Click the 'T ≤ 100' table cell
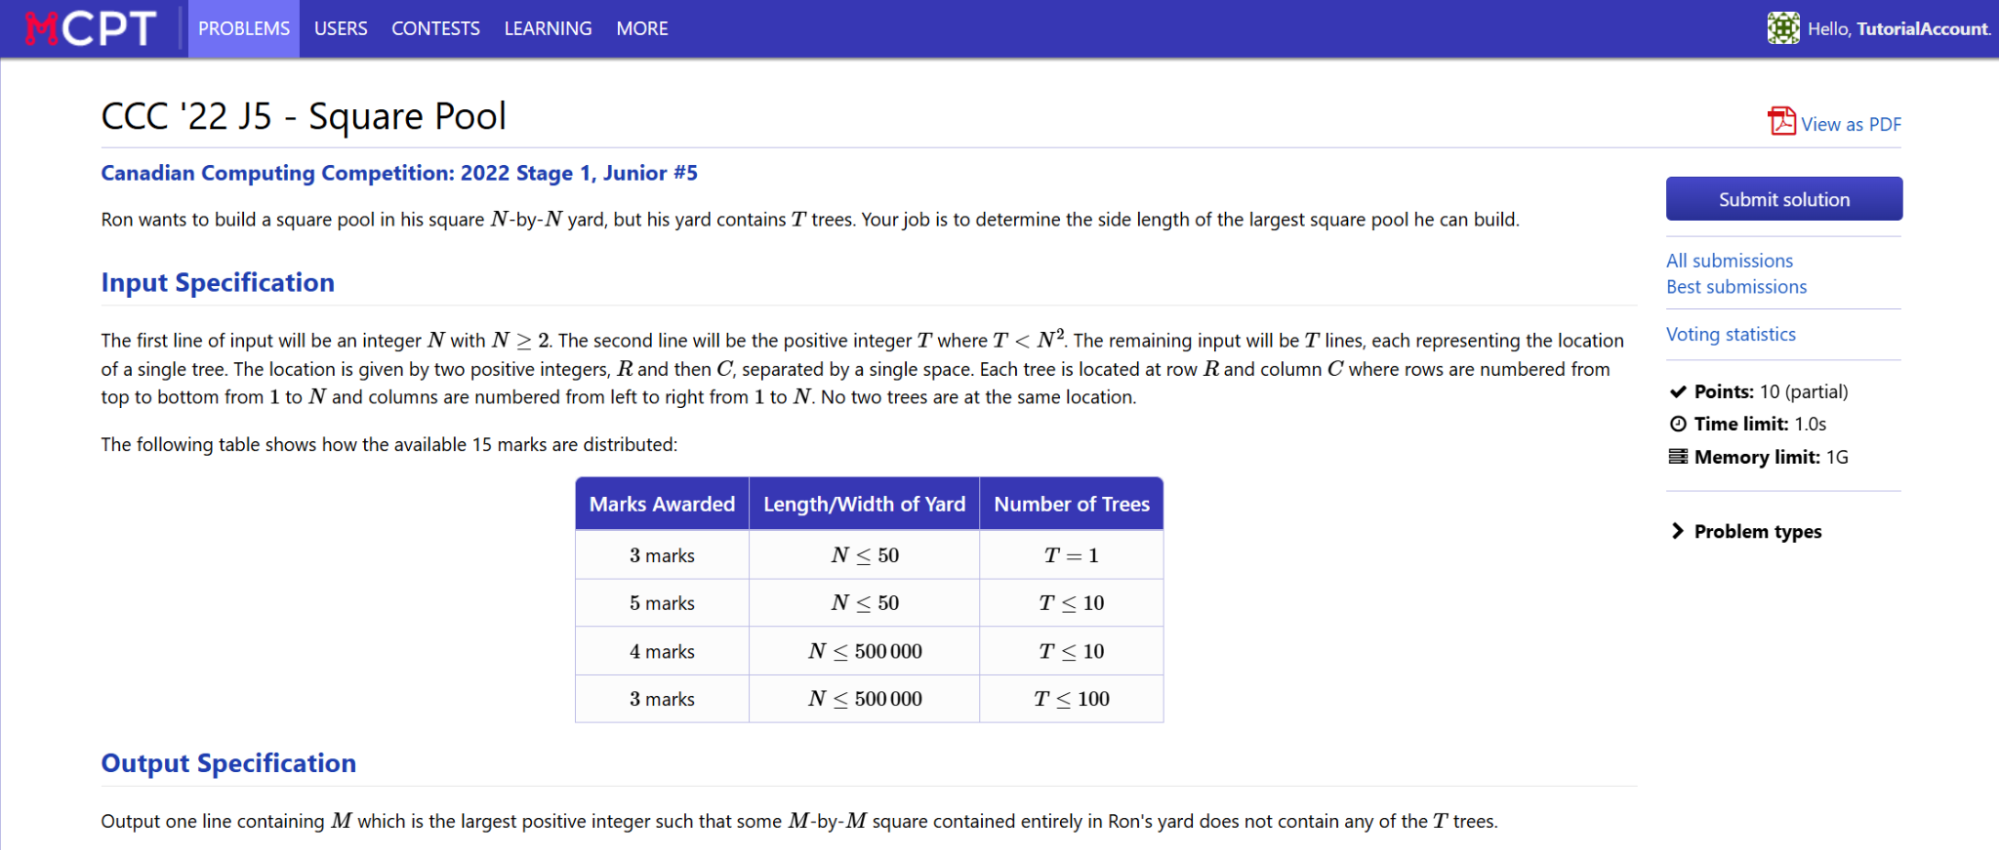This screenshot has width=1999, height=851. 1072,699
